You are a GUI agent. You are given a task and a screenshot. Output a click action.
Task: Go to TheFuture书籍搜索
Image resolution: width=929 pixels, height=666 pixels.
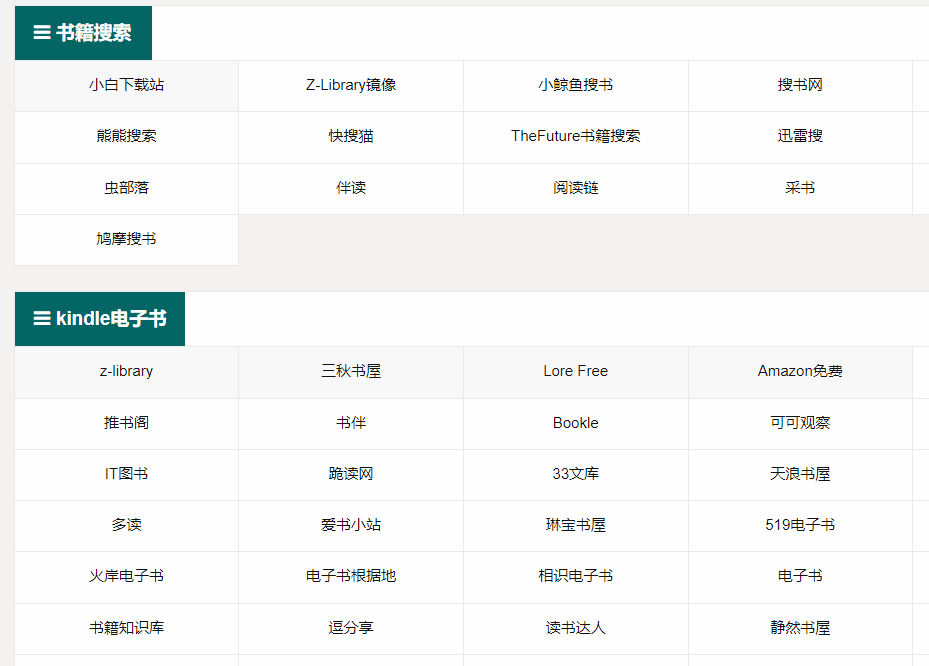(575, 136)
